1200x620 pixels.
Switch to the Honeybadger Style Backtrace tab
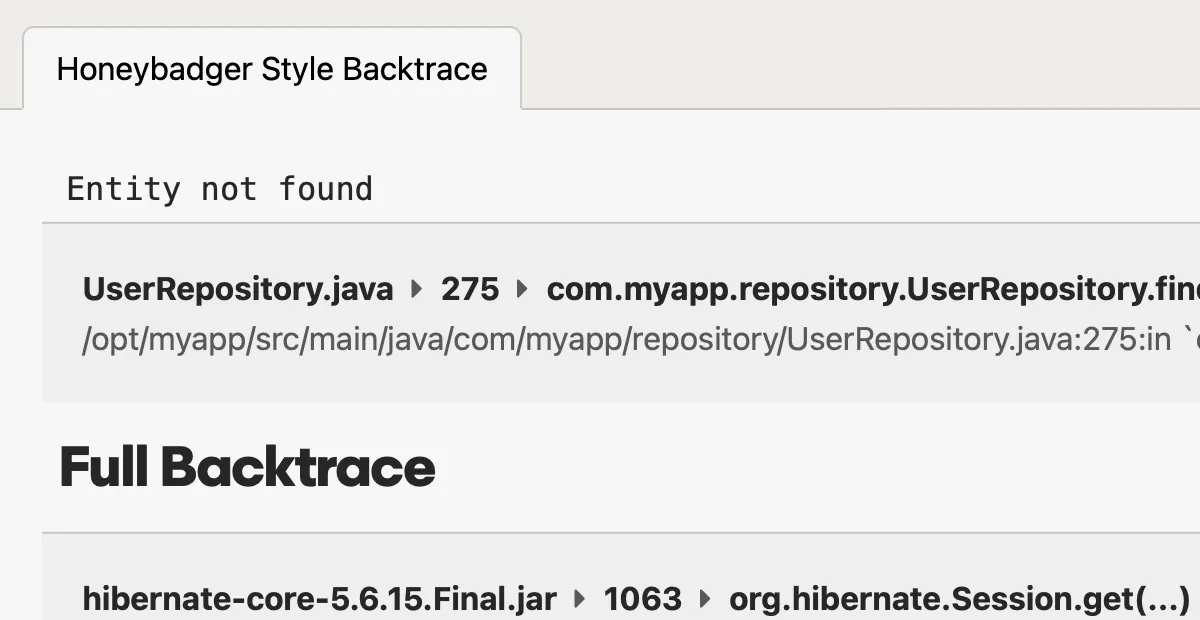pyautogui.click(x=272, y=69)
